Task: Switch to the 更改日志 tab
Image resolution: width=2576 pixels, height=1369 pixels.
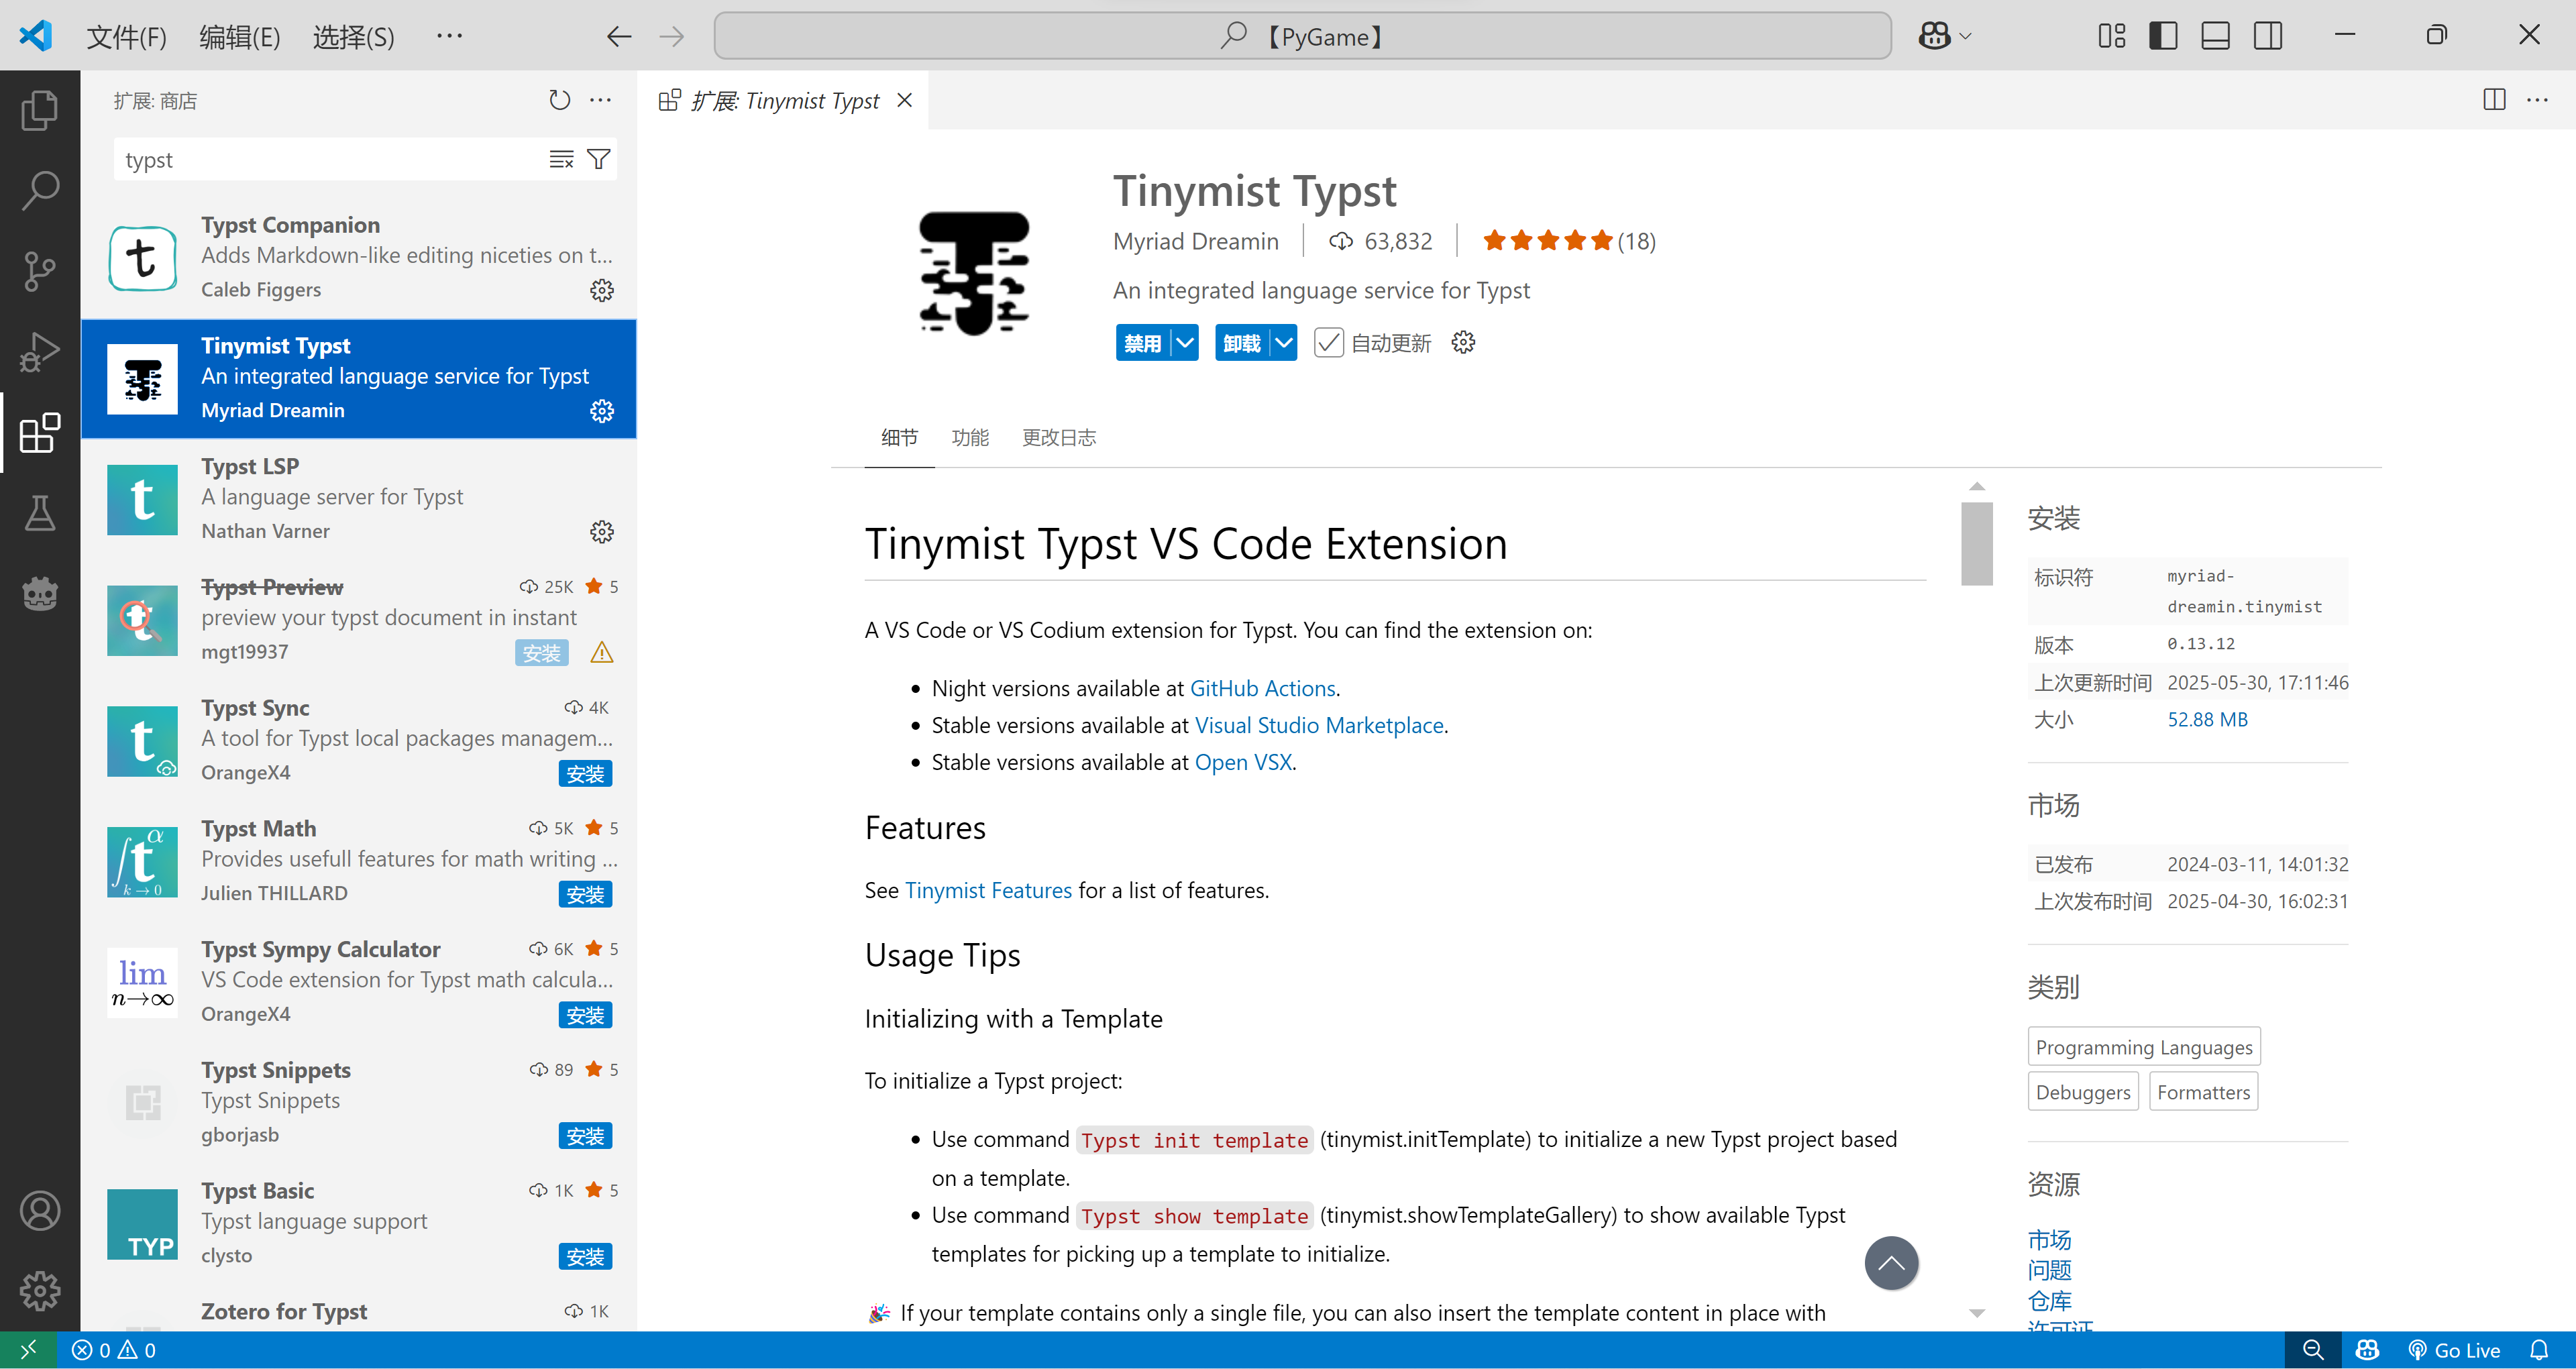Action: (x=1058, y=437)
